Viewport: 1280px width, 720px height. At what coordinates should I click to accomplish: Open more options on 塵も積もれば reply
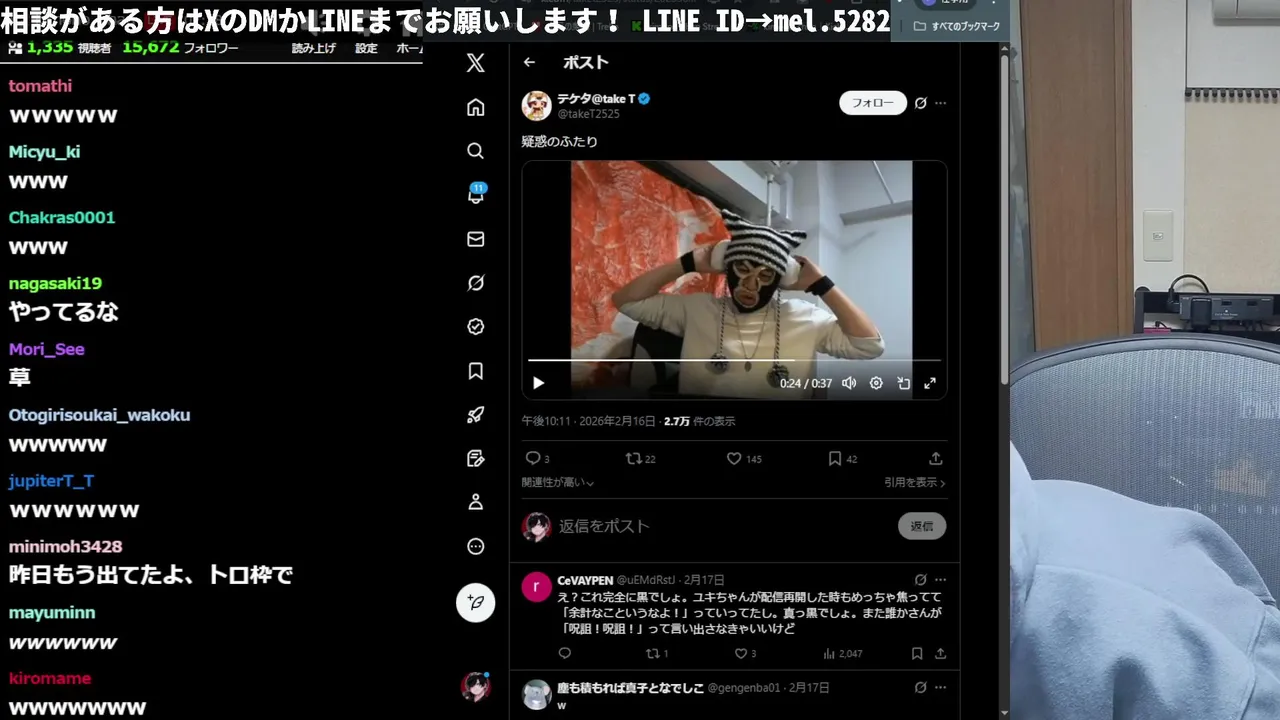click(x=940, y=687)
